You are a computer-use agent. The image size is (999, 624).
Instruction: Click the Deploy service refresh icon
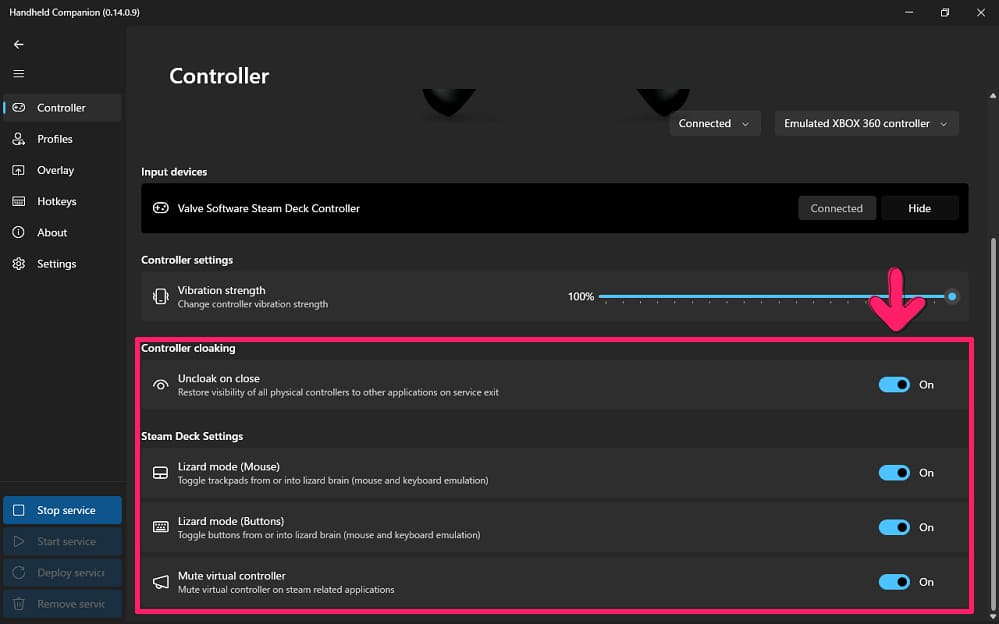18,572
